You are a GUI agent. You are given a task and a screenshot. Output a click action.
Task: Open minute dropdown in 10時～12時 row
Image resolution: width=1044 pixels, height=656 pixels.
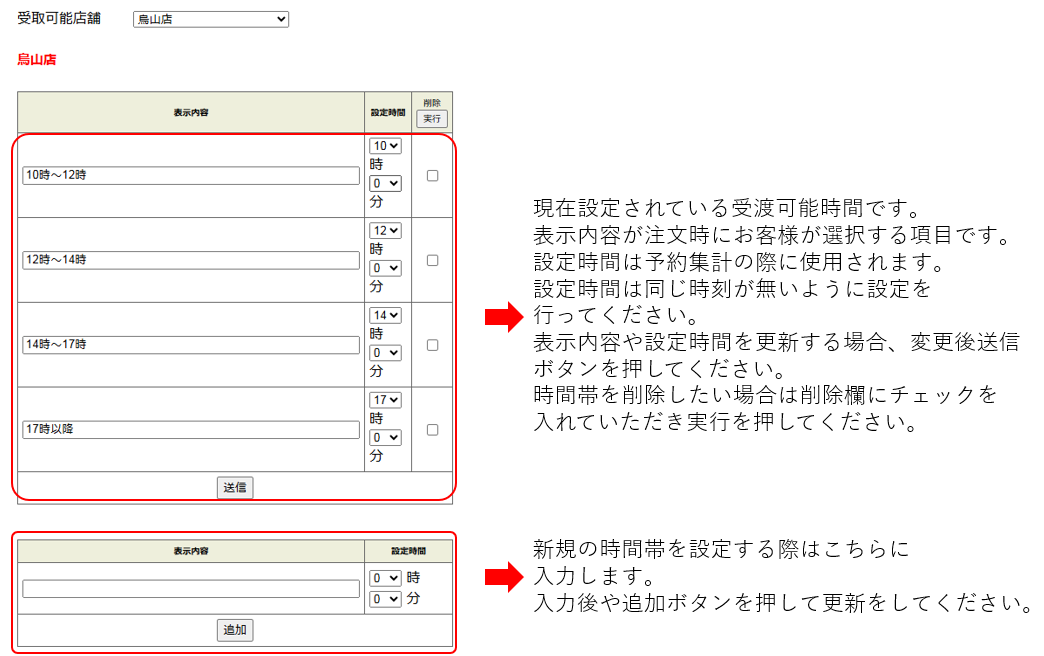pyautogui.click(x=385, y=183)
